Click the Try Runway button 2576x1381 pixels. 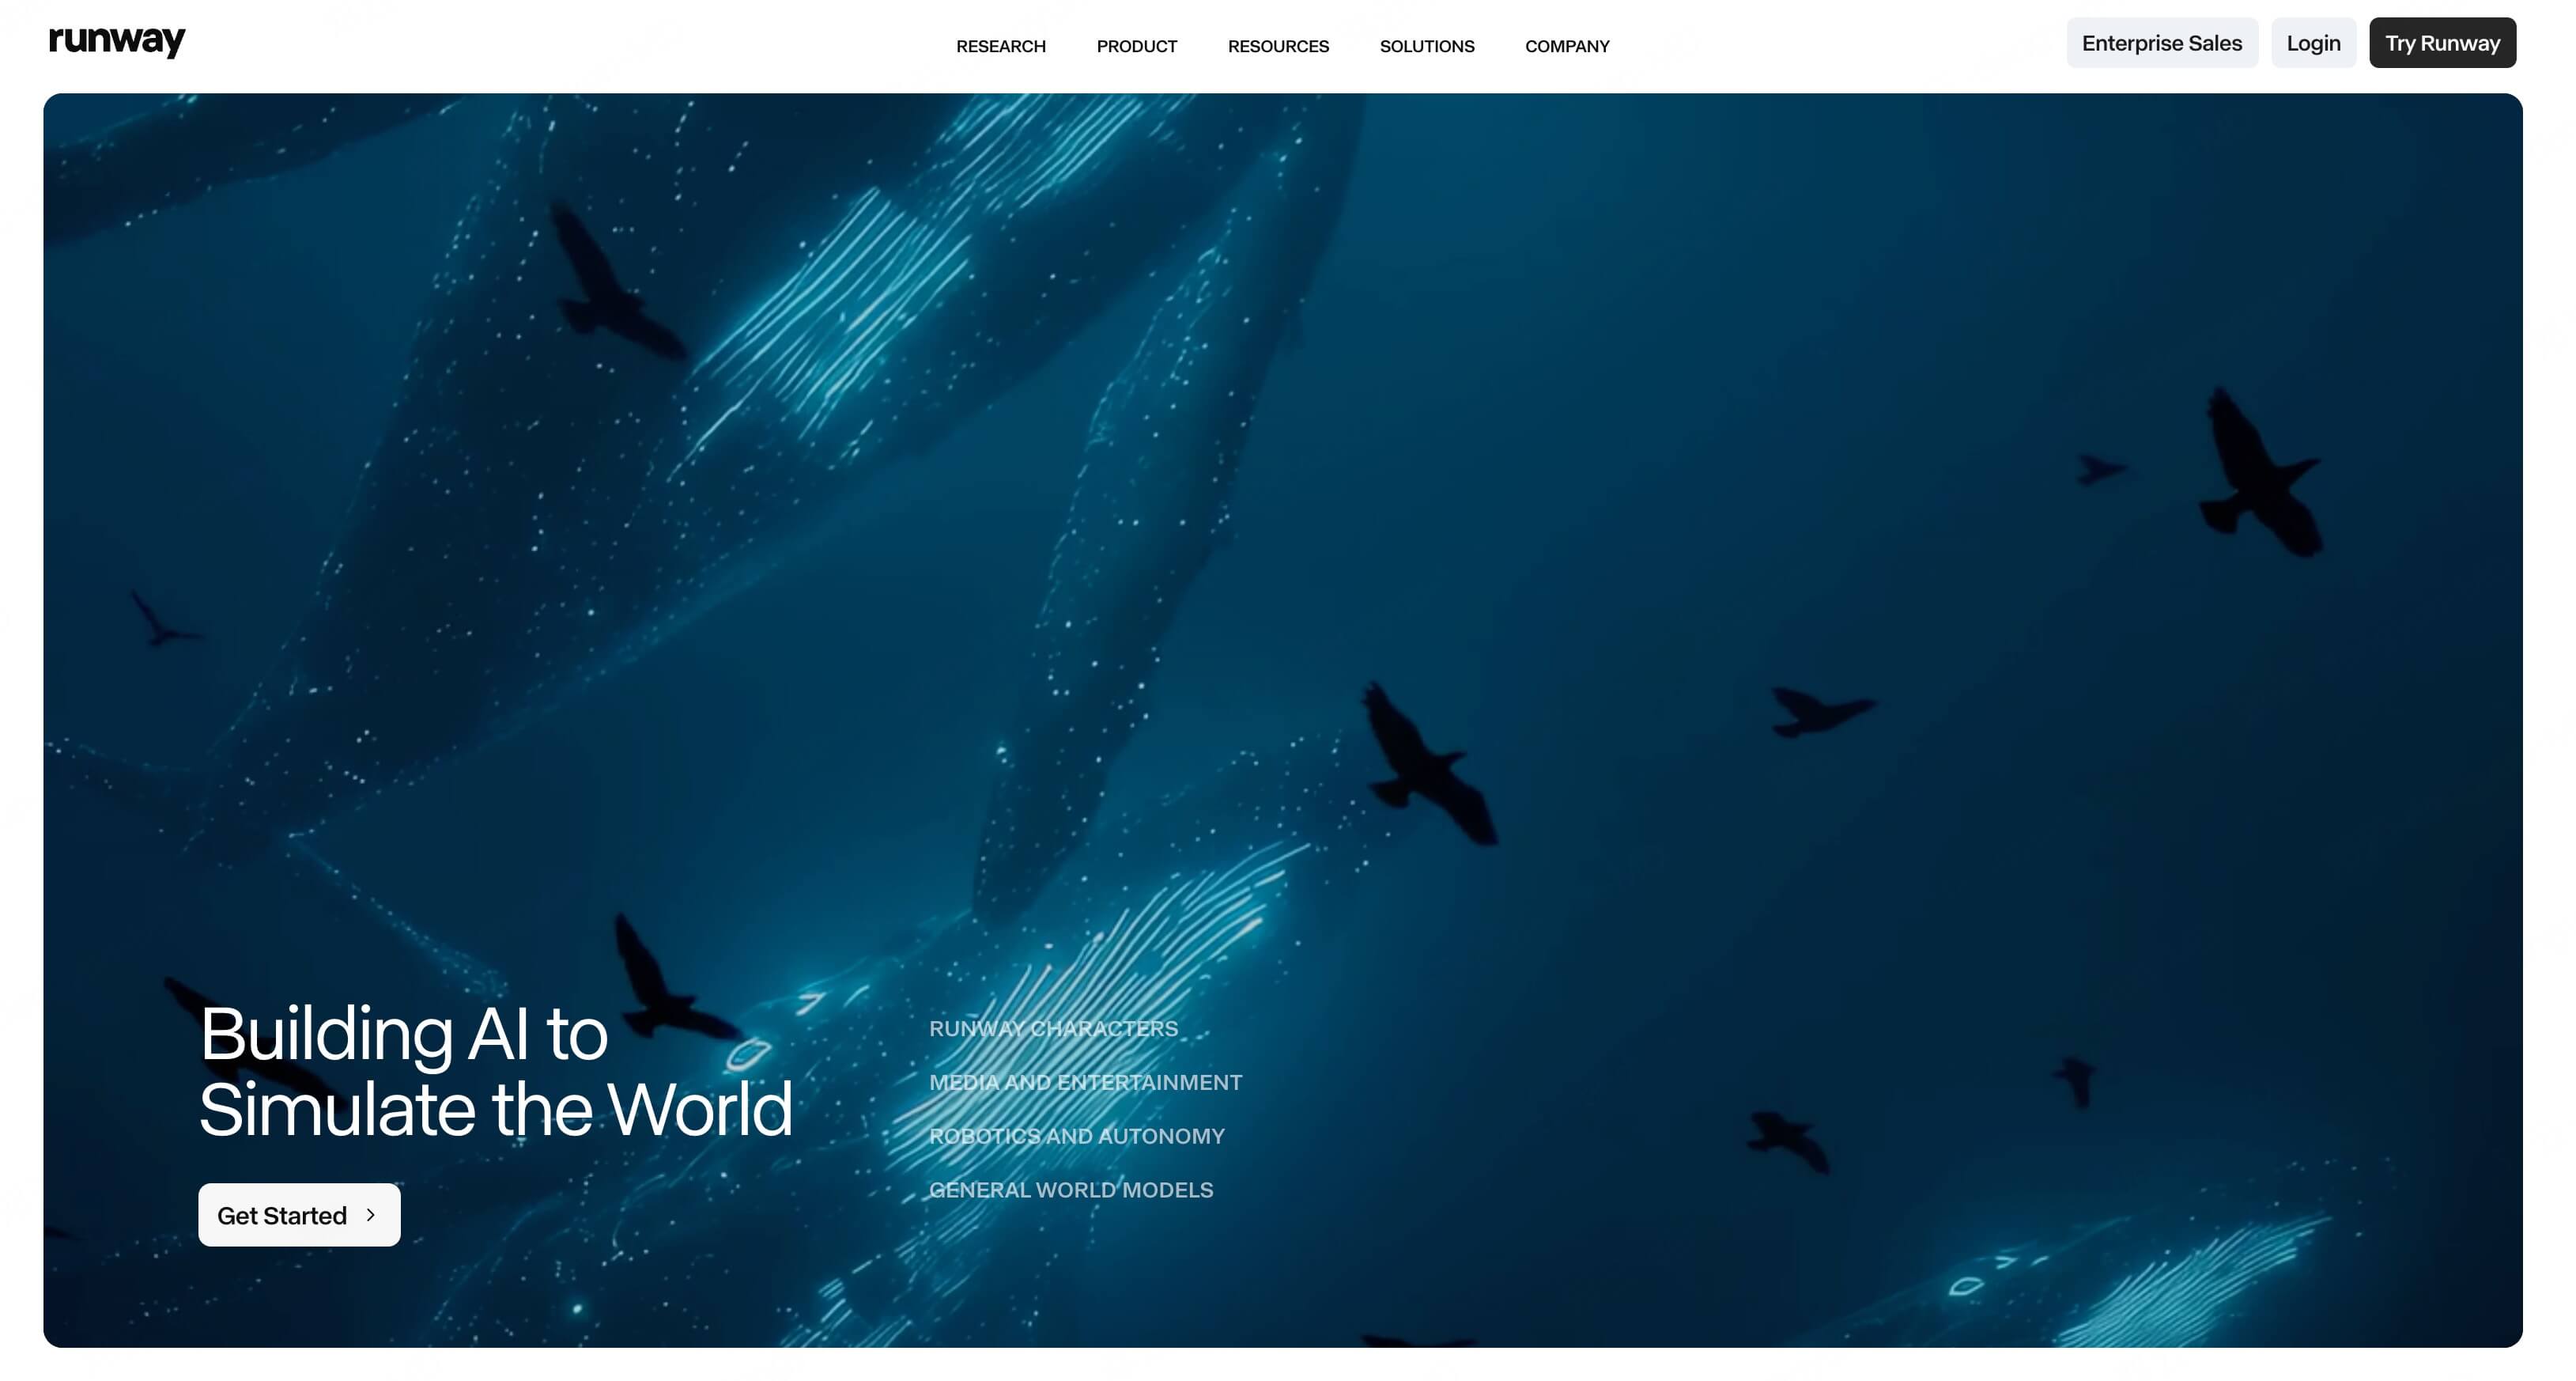[2442, 43]
